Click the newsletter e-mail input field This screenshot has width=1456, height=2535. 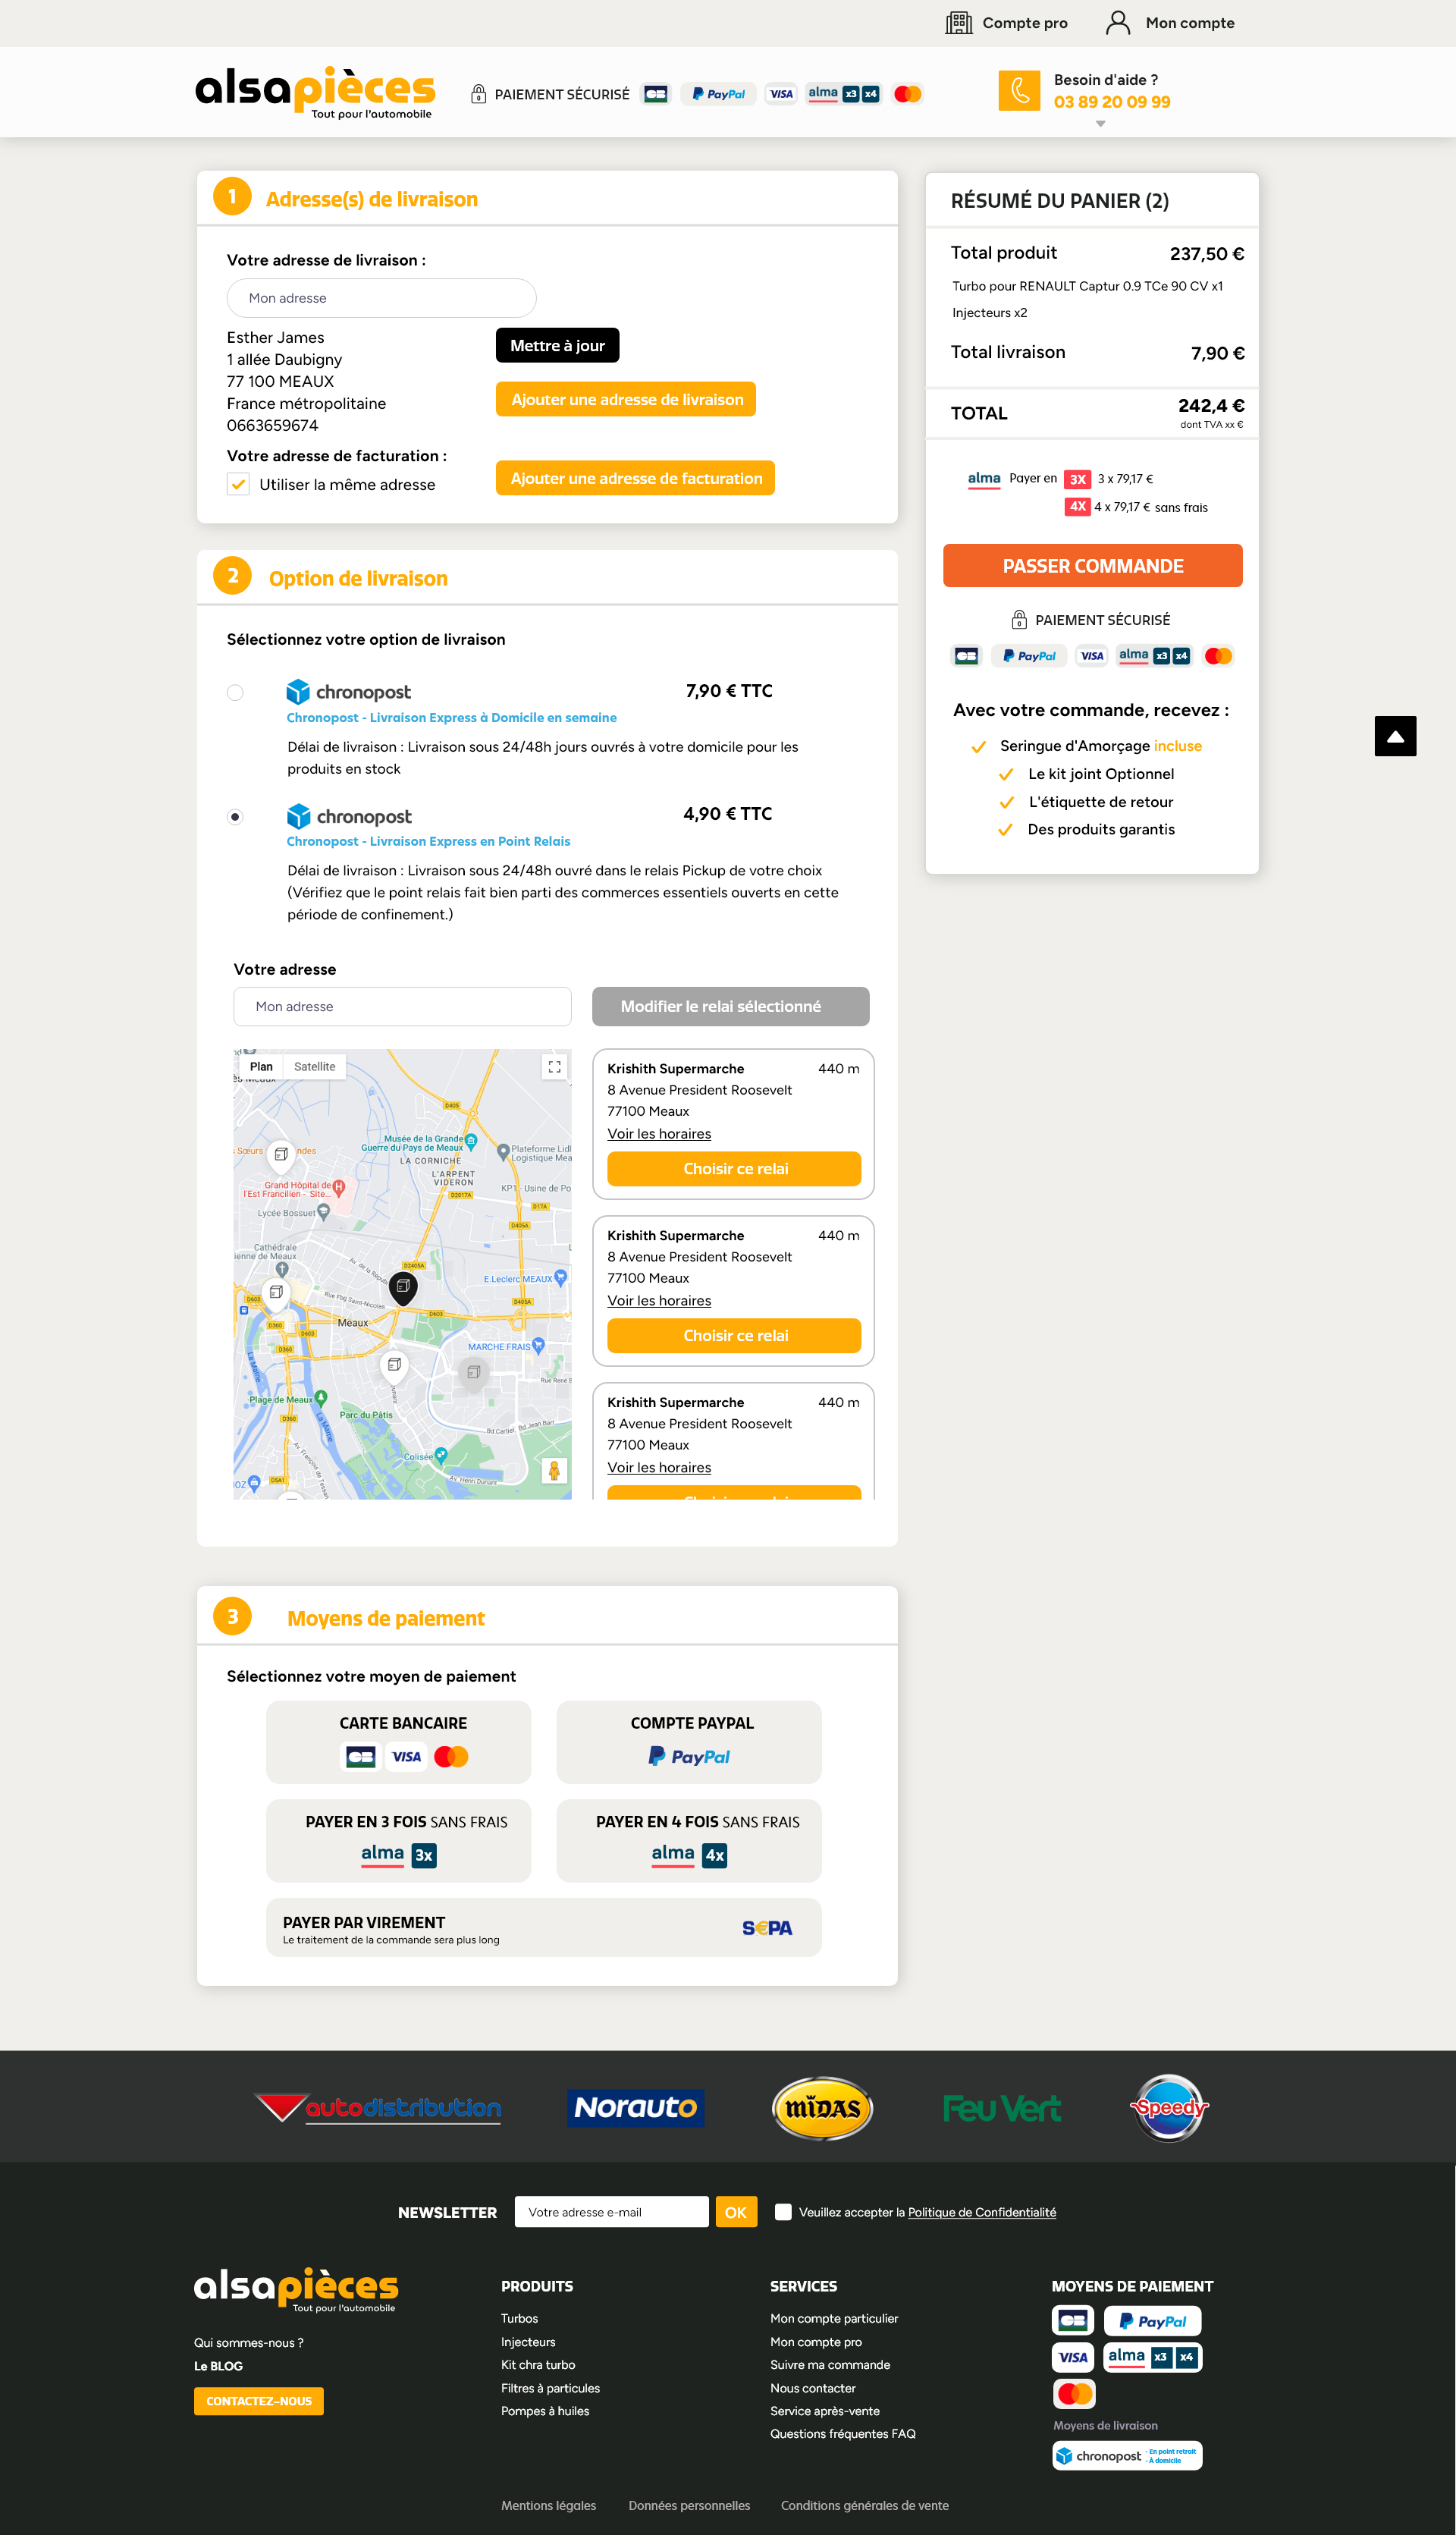click(x=611, y=2212)
